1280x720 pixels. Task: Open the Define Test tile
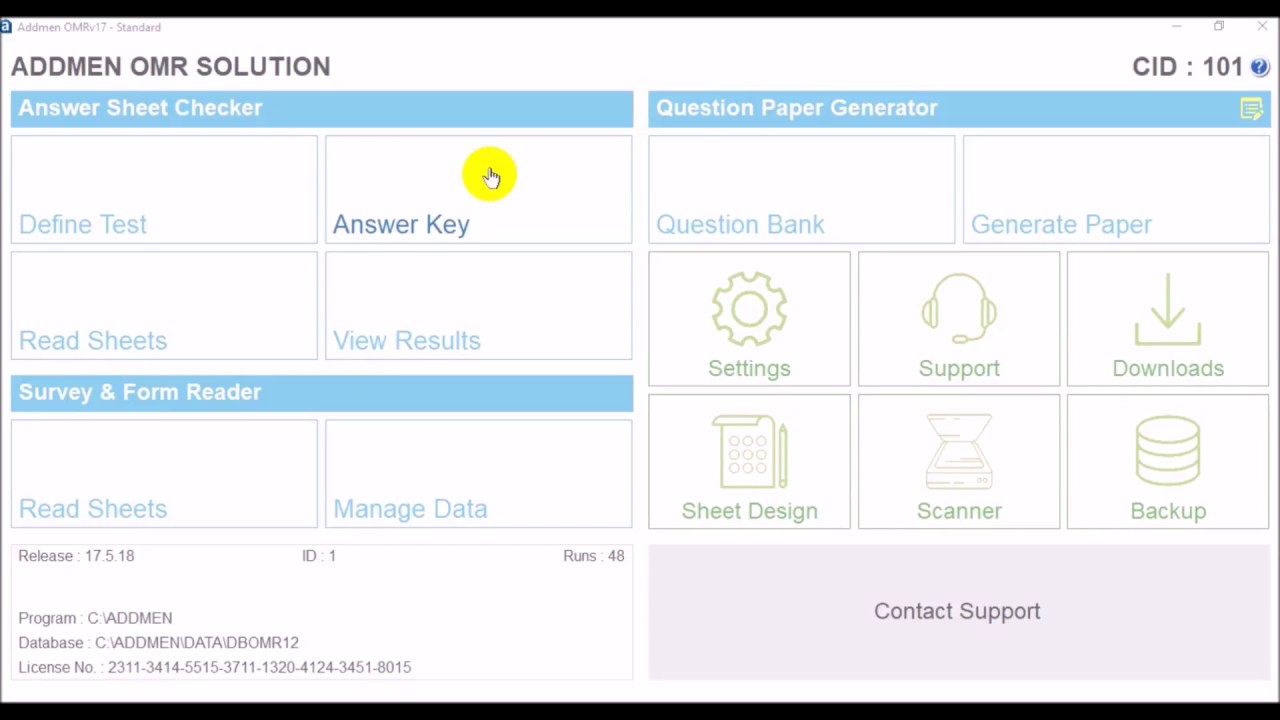coord(164,190)
